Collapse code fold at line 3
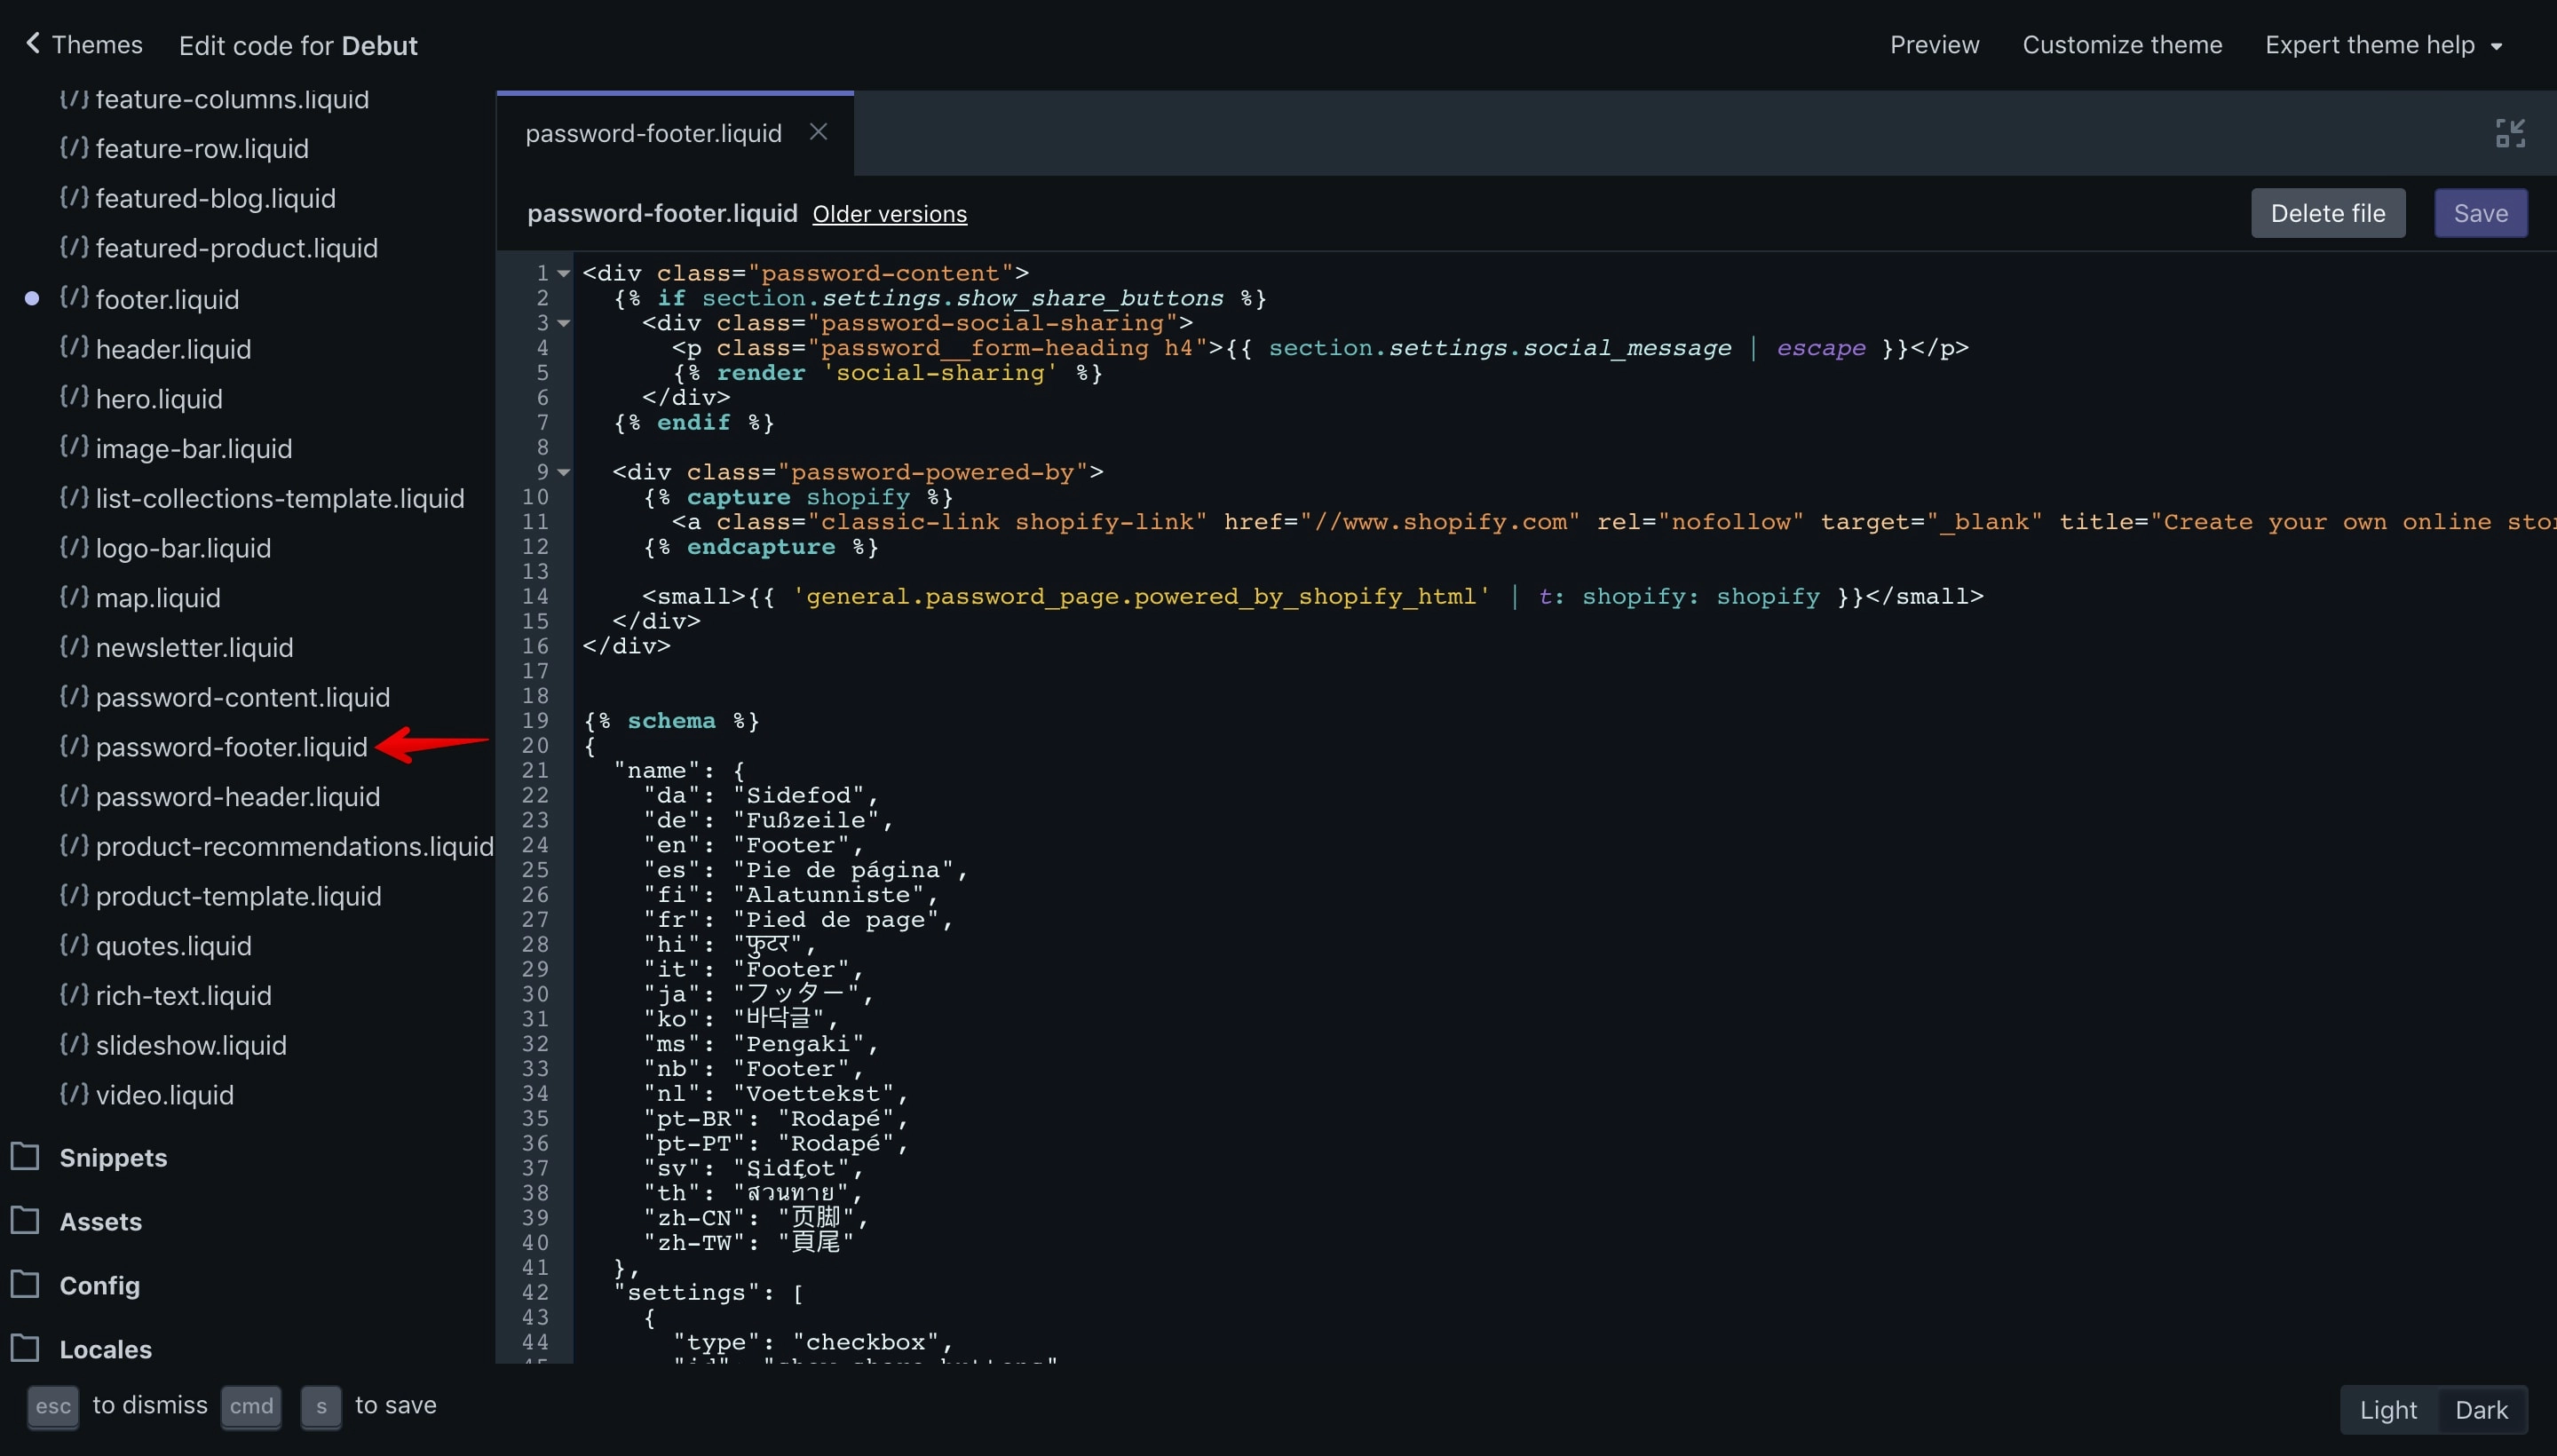Viewport: 2557px width, 1456px height. 563,323
